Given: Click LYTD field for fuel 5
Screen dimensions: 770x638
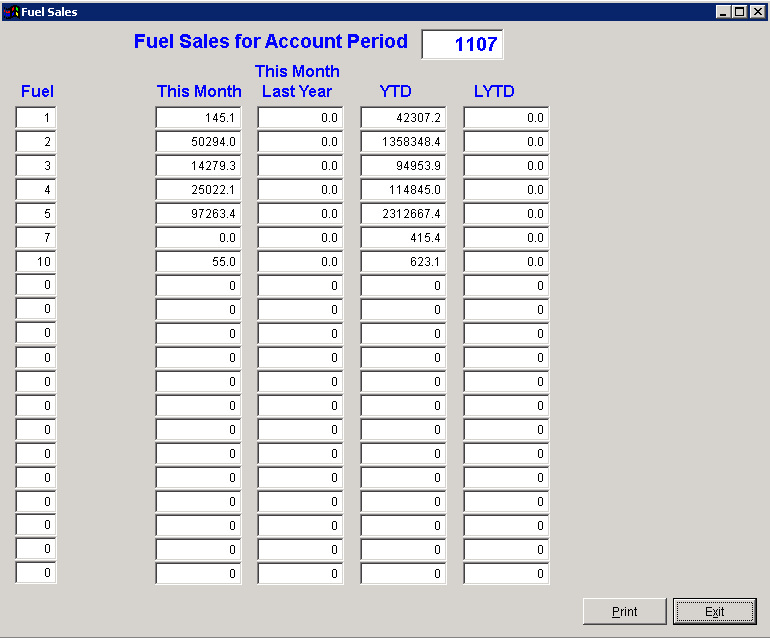Looking at the screenshot, I should (x=506, y=214).
